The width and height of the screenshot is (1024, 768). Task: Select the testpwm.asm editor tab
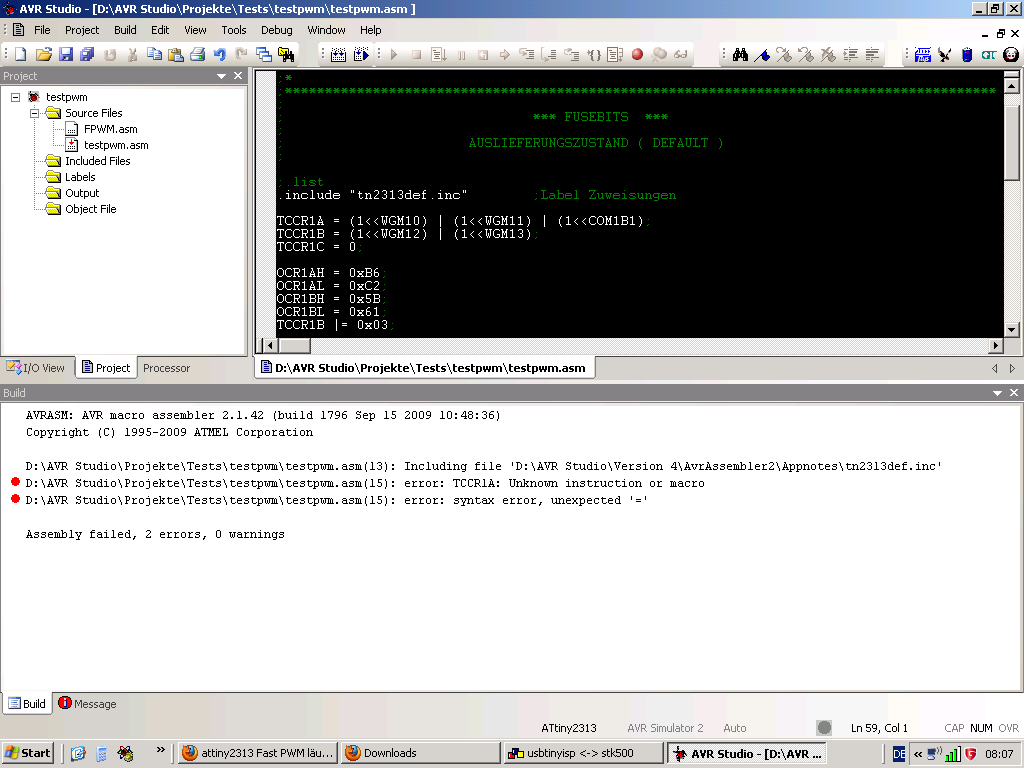tap(424, 368)
